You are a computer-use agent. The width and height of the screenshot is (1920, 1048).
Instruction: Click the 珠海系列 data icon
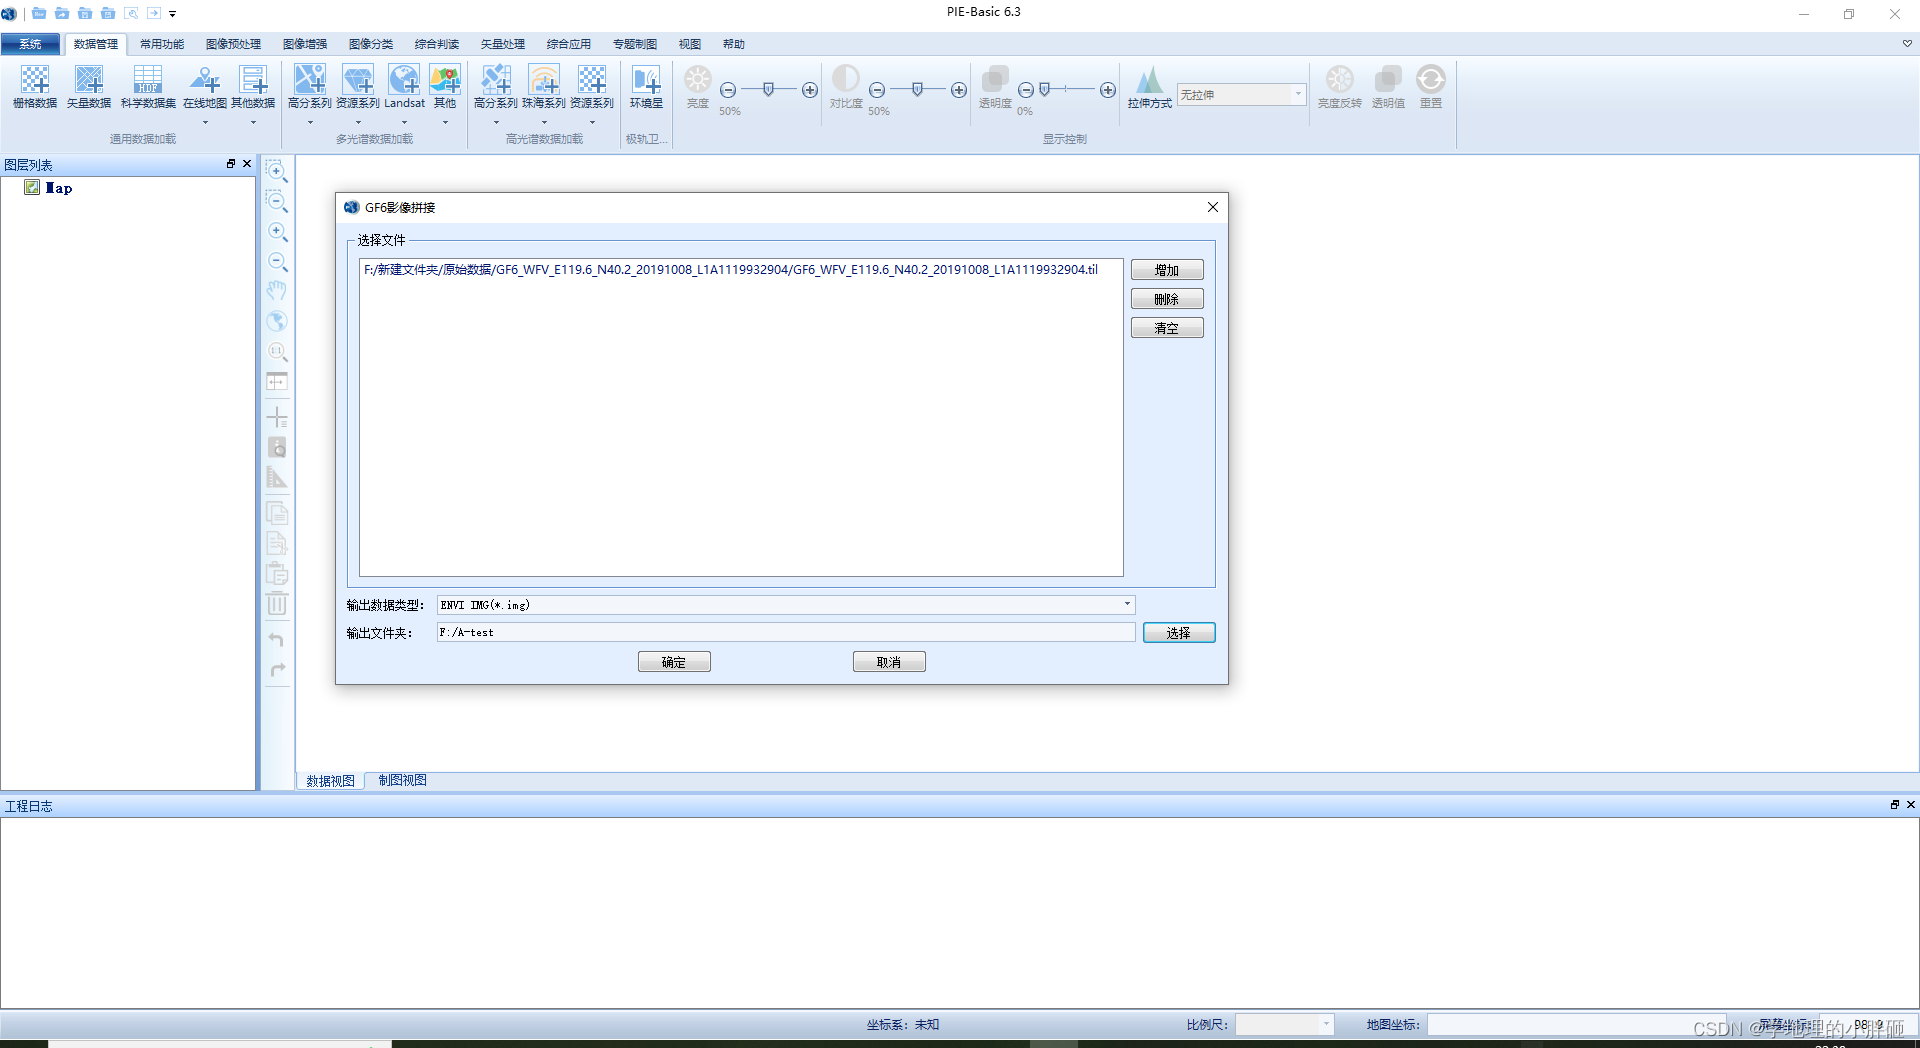544,80
